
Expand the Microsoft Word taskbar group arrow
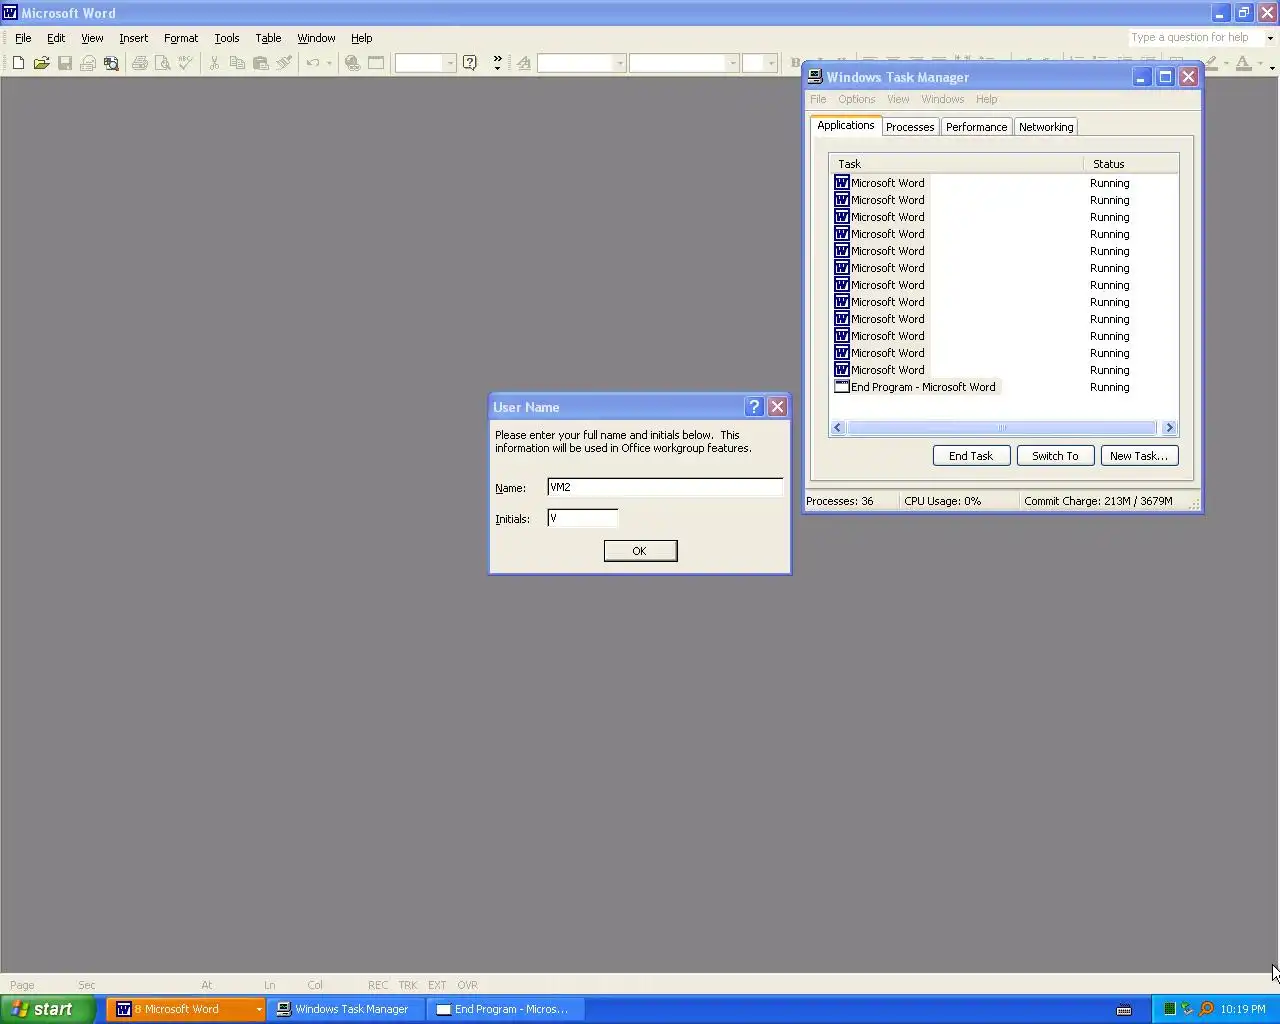pos(258,1010)
